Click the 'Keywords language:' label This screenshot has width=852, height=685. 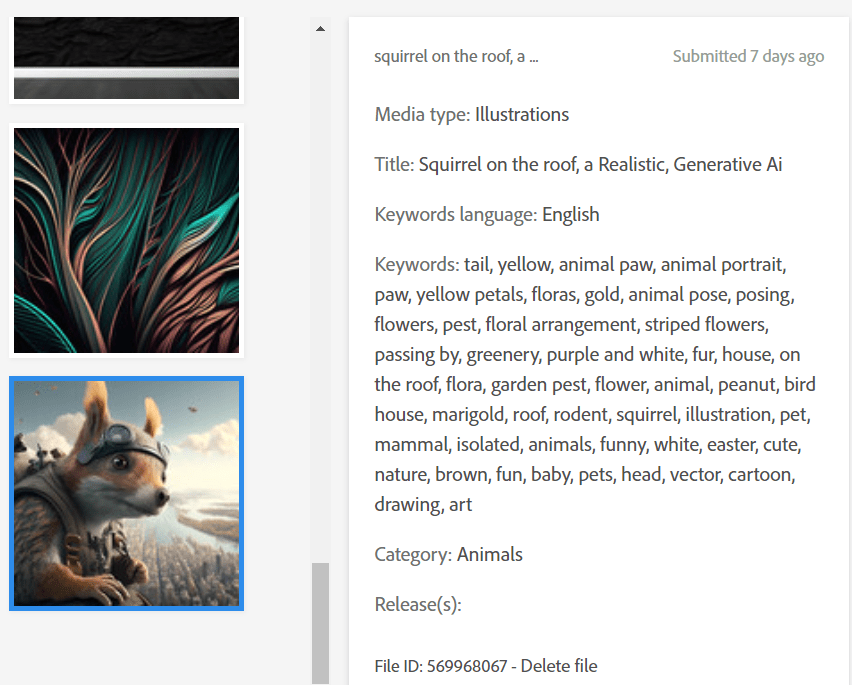456,215
